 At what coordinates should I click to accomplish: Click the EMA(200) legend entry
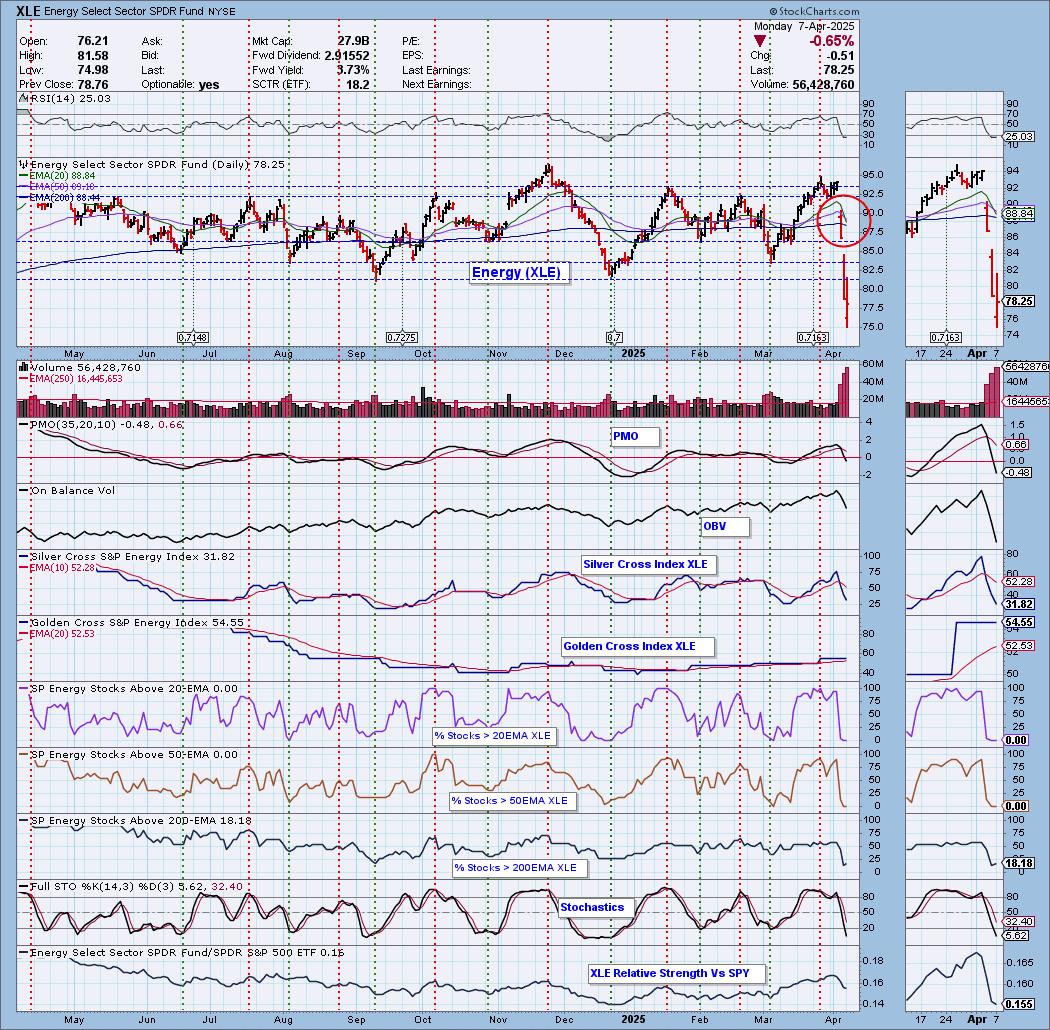60,198
